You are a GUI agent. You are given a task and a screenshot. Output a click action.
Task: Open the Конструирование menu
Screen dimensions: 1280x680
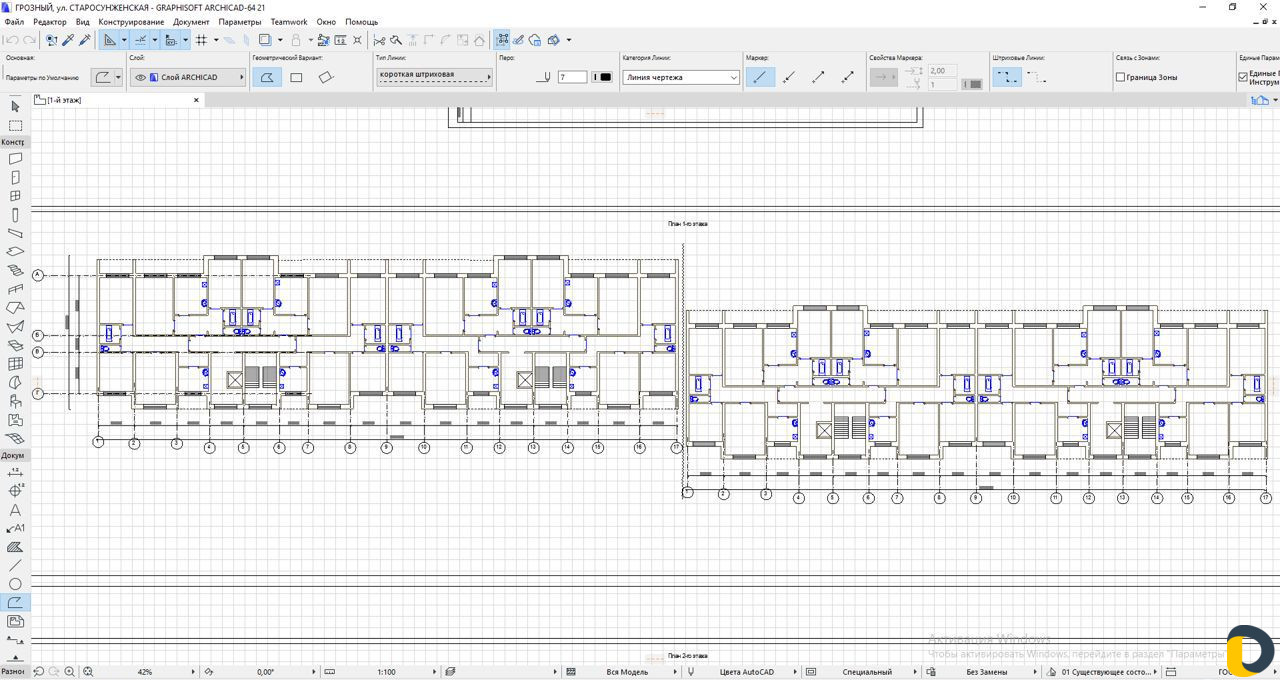131,21
